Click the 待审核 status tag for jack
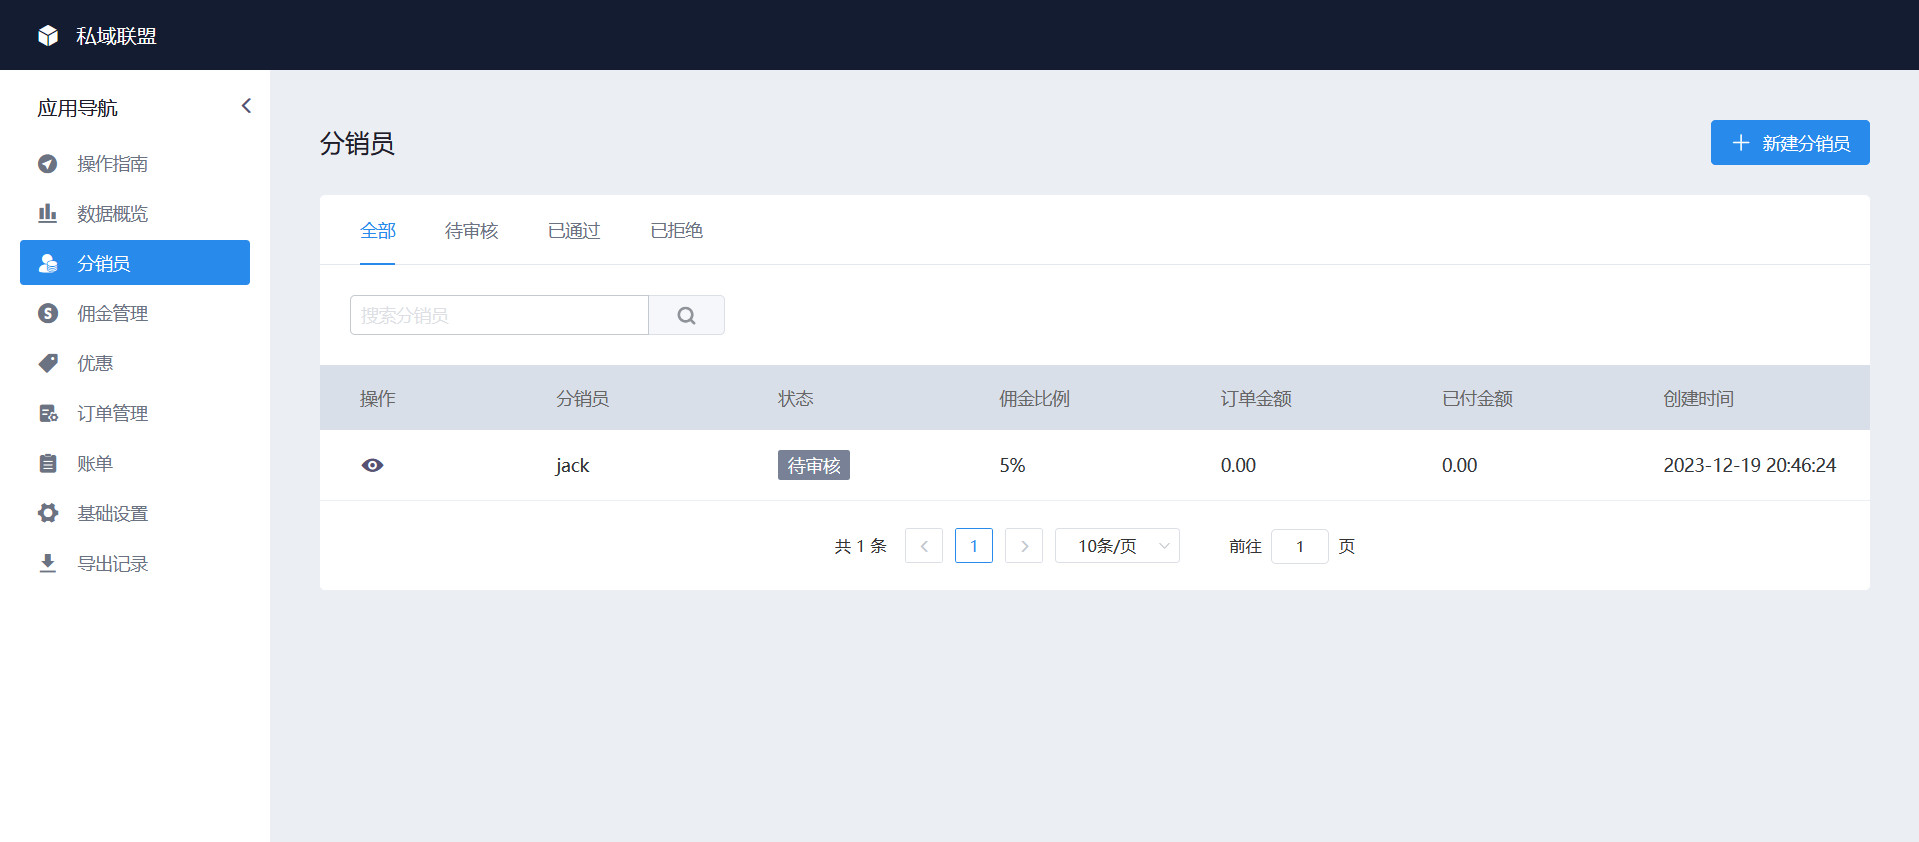This screenshot has height=842, width=1919. [x=814, y=465]
